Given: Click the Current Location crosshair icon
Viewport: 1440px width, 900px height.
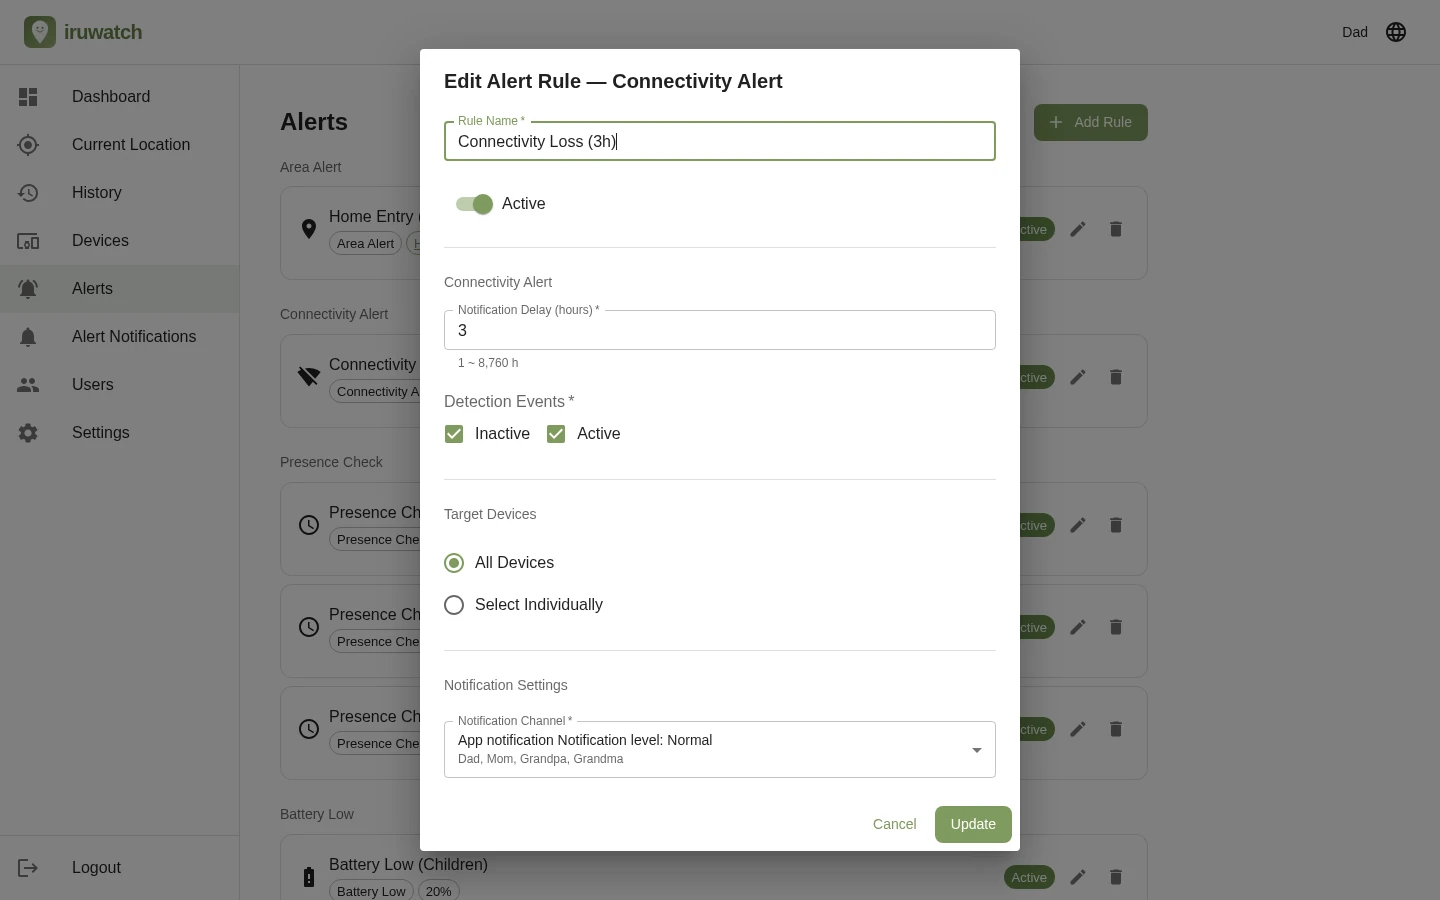Looking at the screenshot, I should coord(28,145).
